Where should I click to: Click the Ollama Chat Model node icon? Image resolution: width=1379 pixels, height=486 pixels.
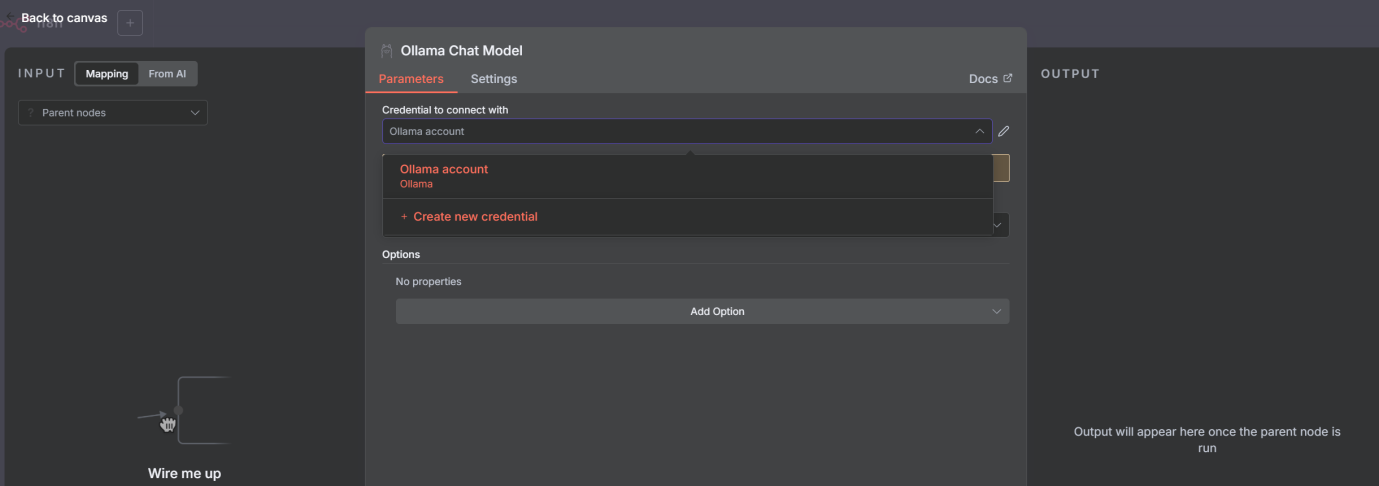tap(387, 51)
